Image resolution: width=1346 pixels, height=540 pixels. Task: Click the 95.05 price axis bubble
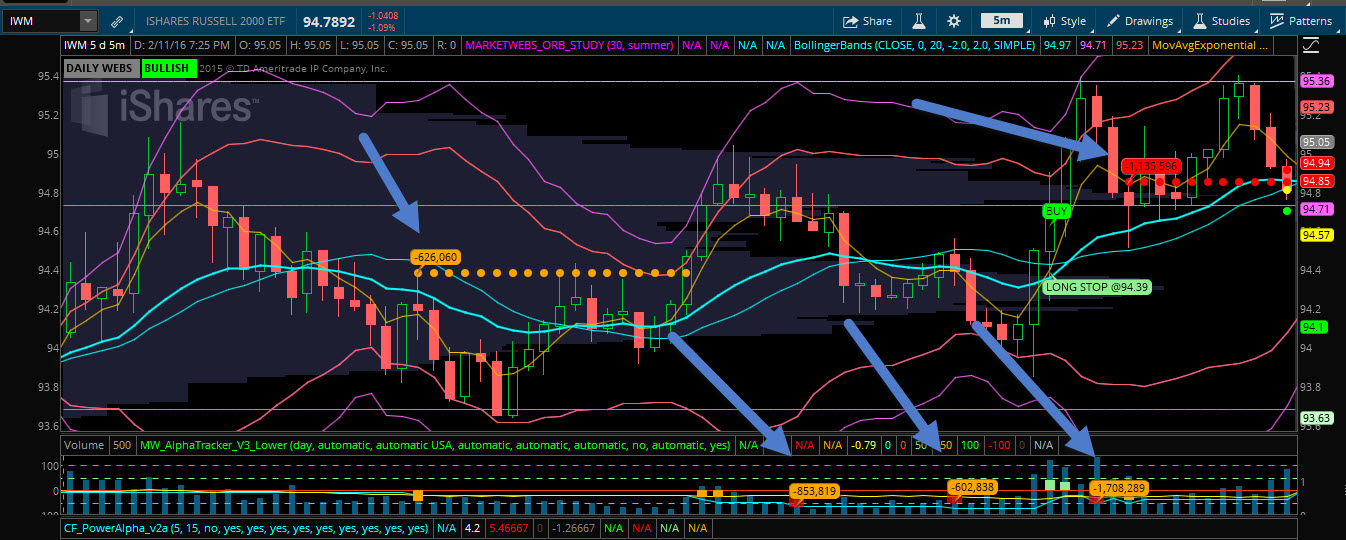click(1315, 142)
